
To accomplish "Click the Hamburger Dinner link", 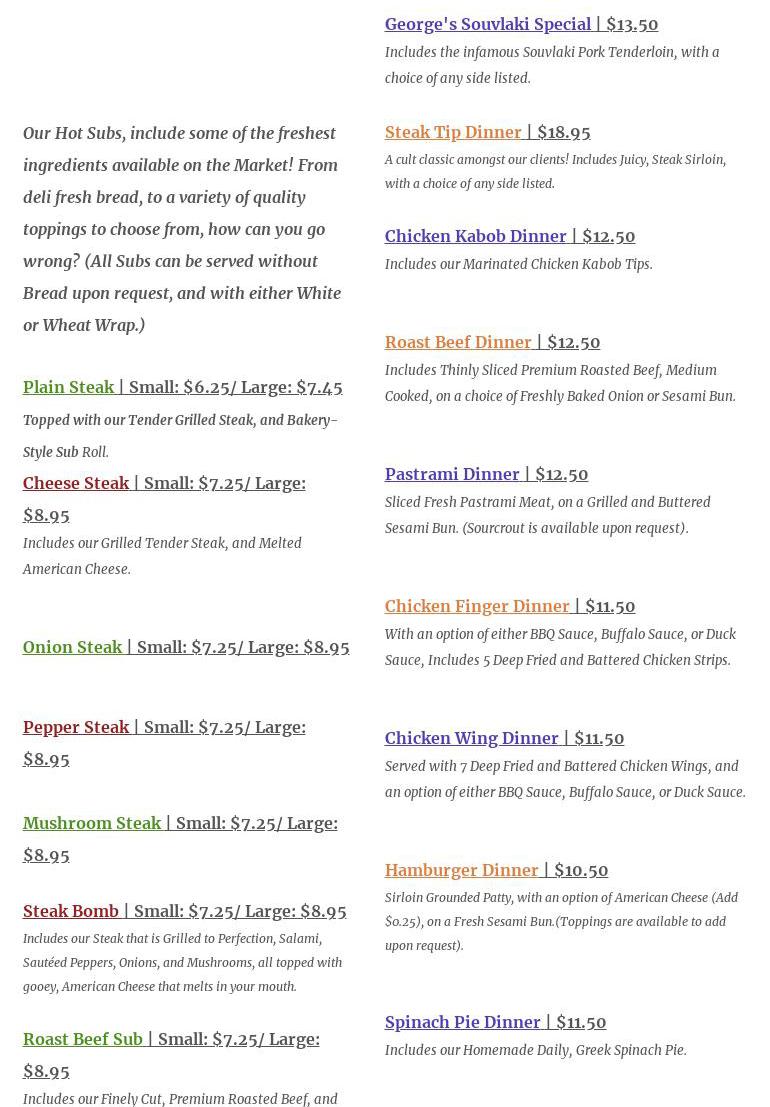I will (462, 870).
